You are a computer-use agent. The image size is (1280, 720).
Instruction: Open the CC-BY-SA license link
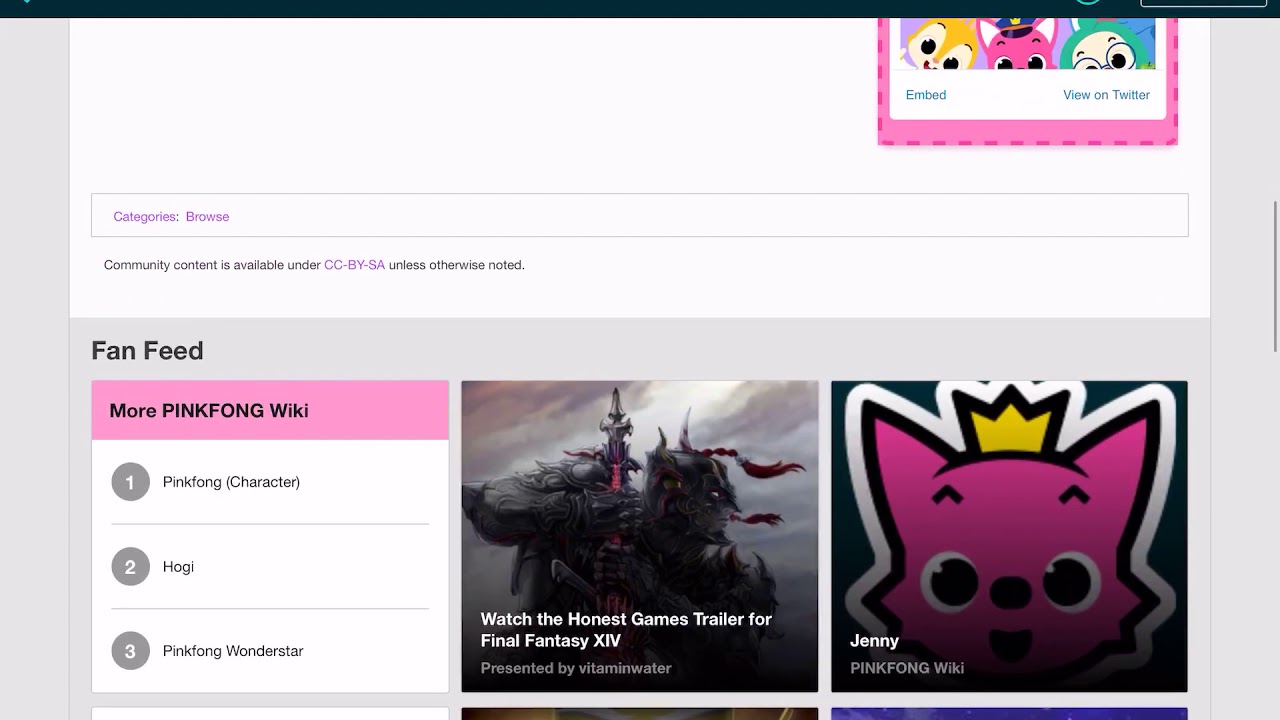(354, 265)
